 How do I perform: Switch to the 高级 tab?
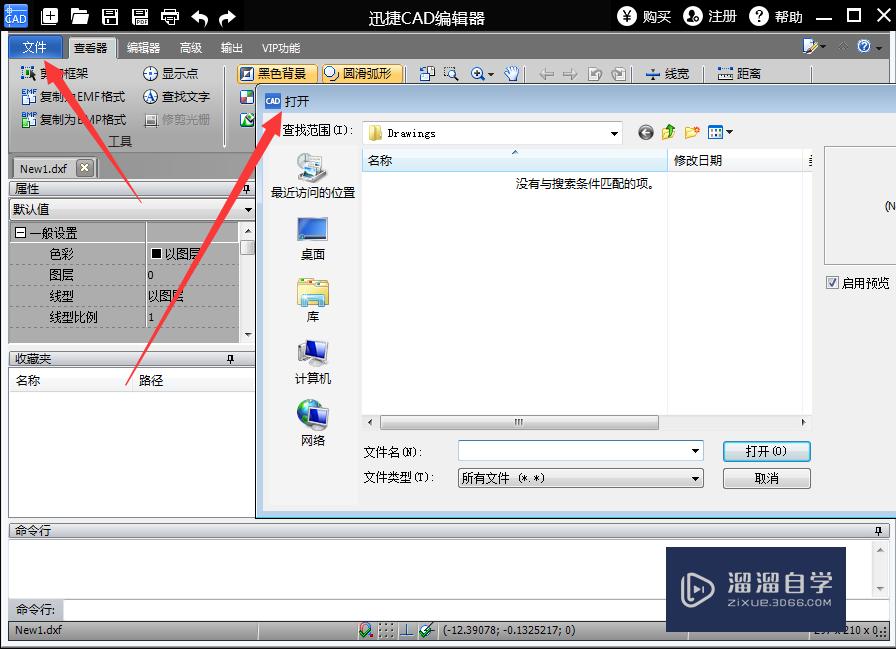(x=191, y=48)
